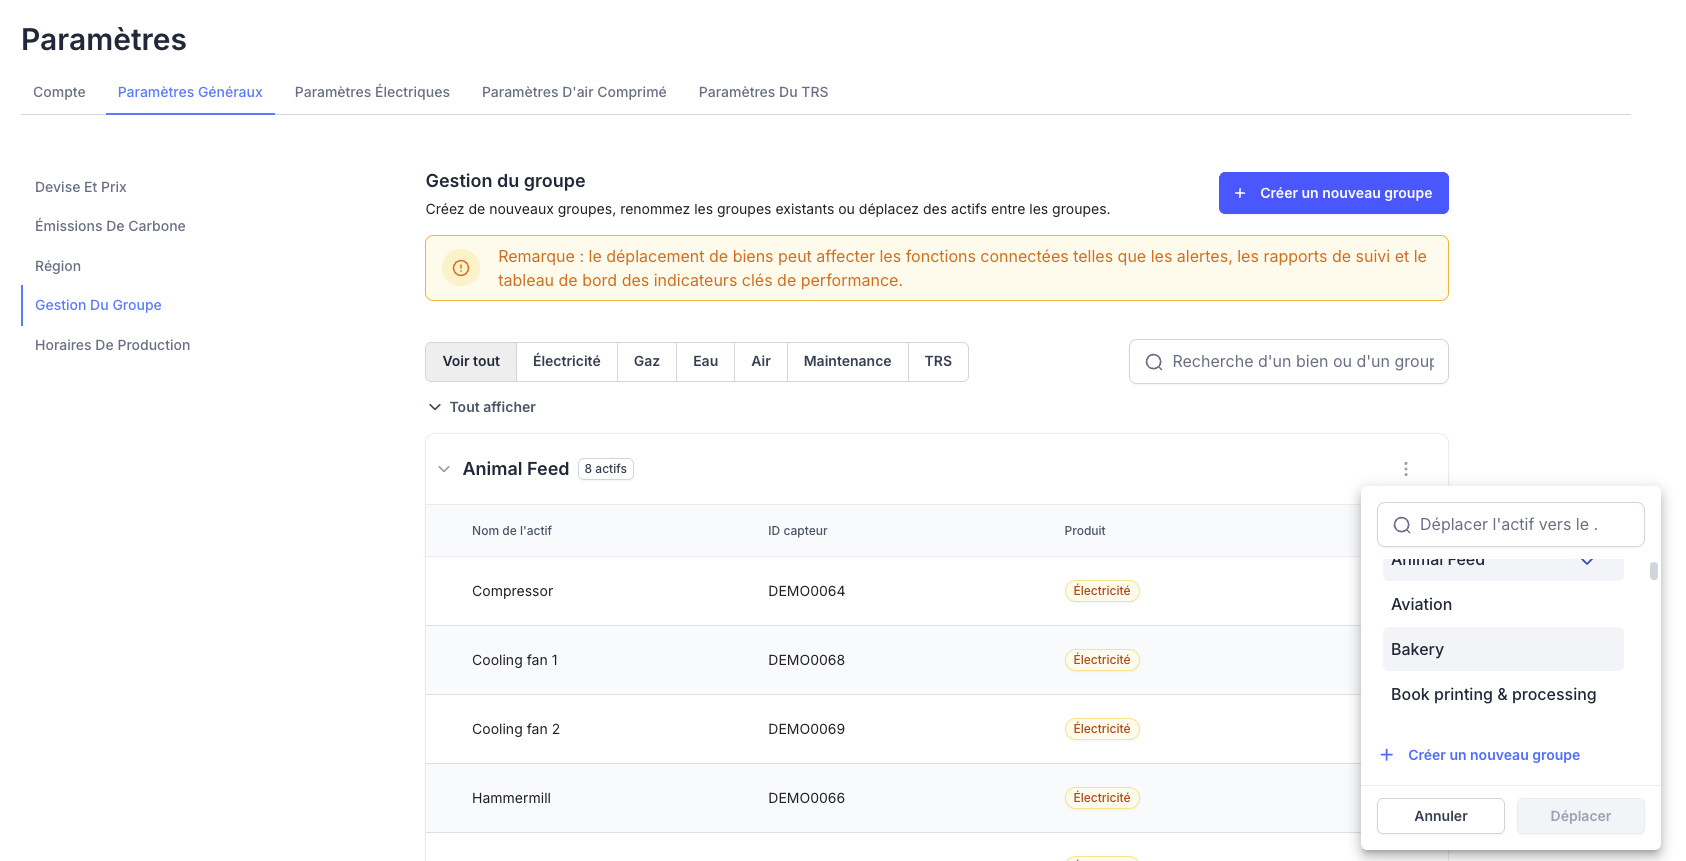The width and height of the screenshot is (1686, 861).
Task: Click the magnifier icon in Déplacer l'actif field
Action: (x=1402, y=525)
